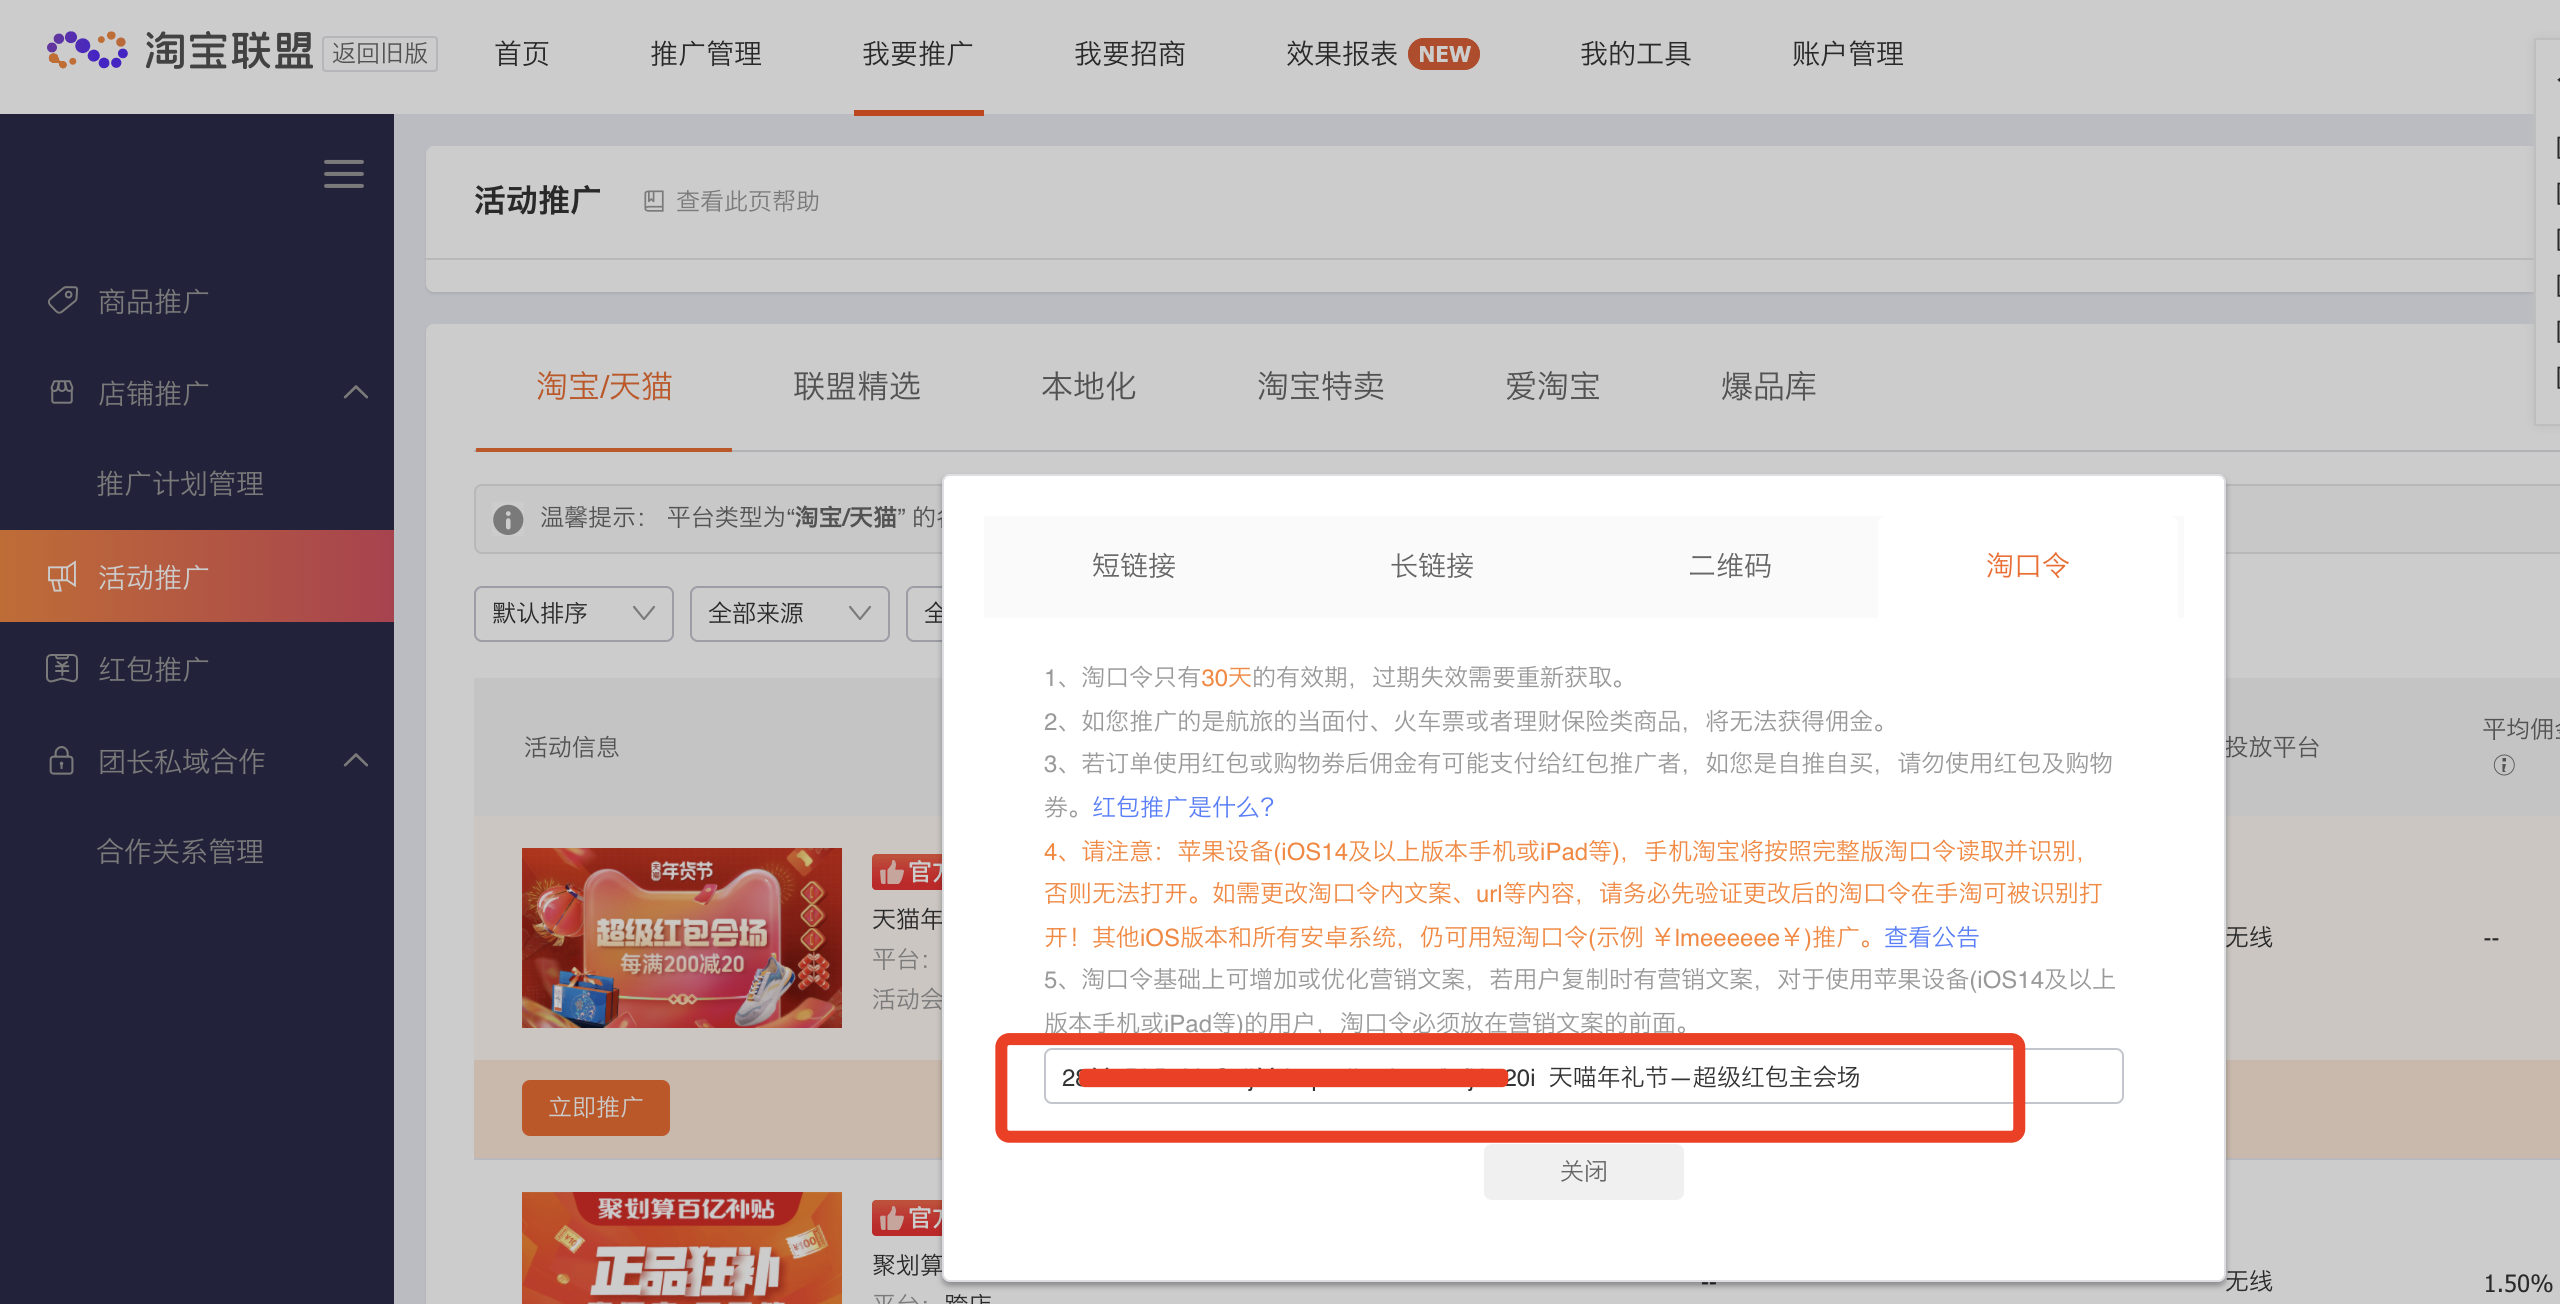Click the 关闭 button in dialog
The image size is (2560, 1304).
(1583, 1171)
